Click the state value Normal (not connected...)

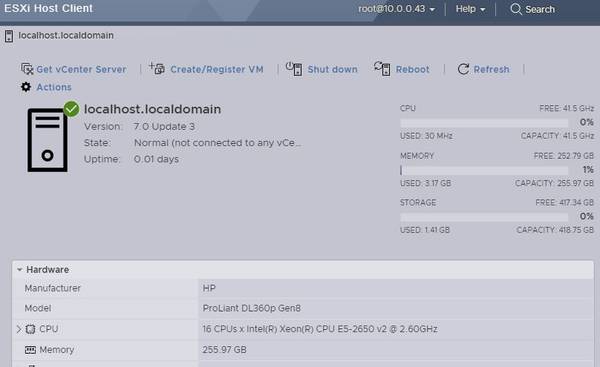pyautogui.click(x=217, y=143)
